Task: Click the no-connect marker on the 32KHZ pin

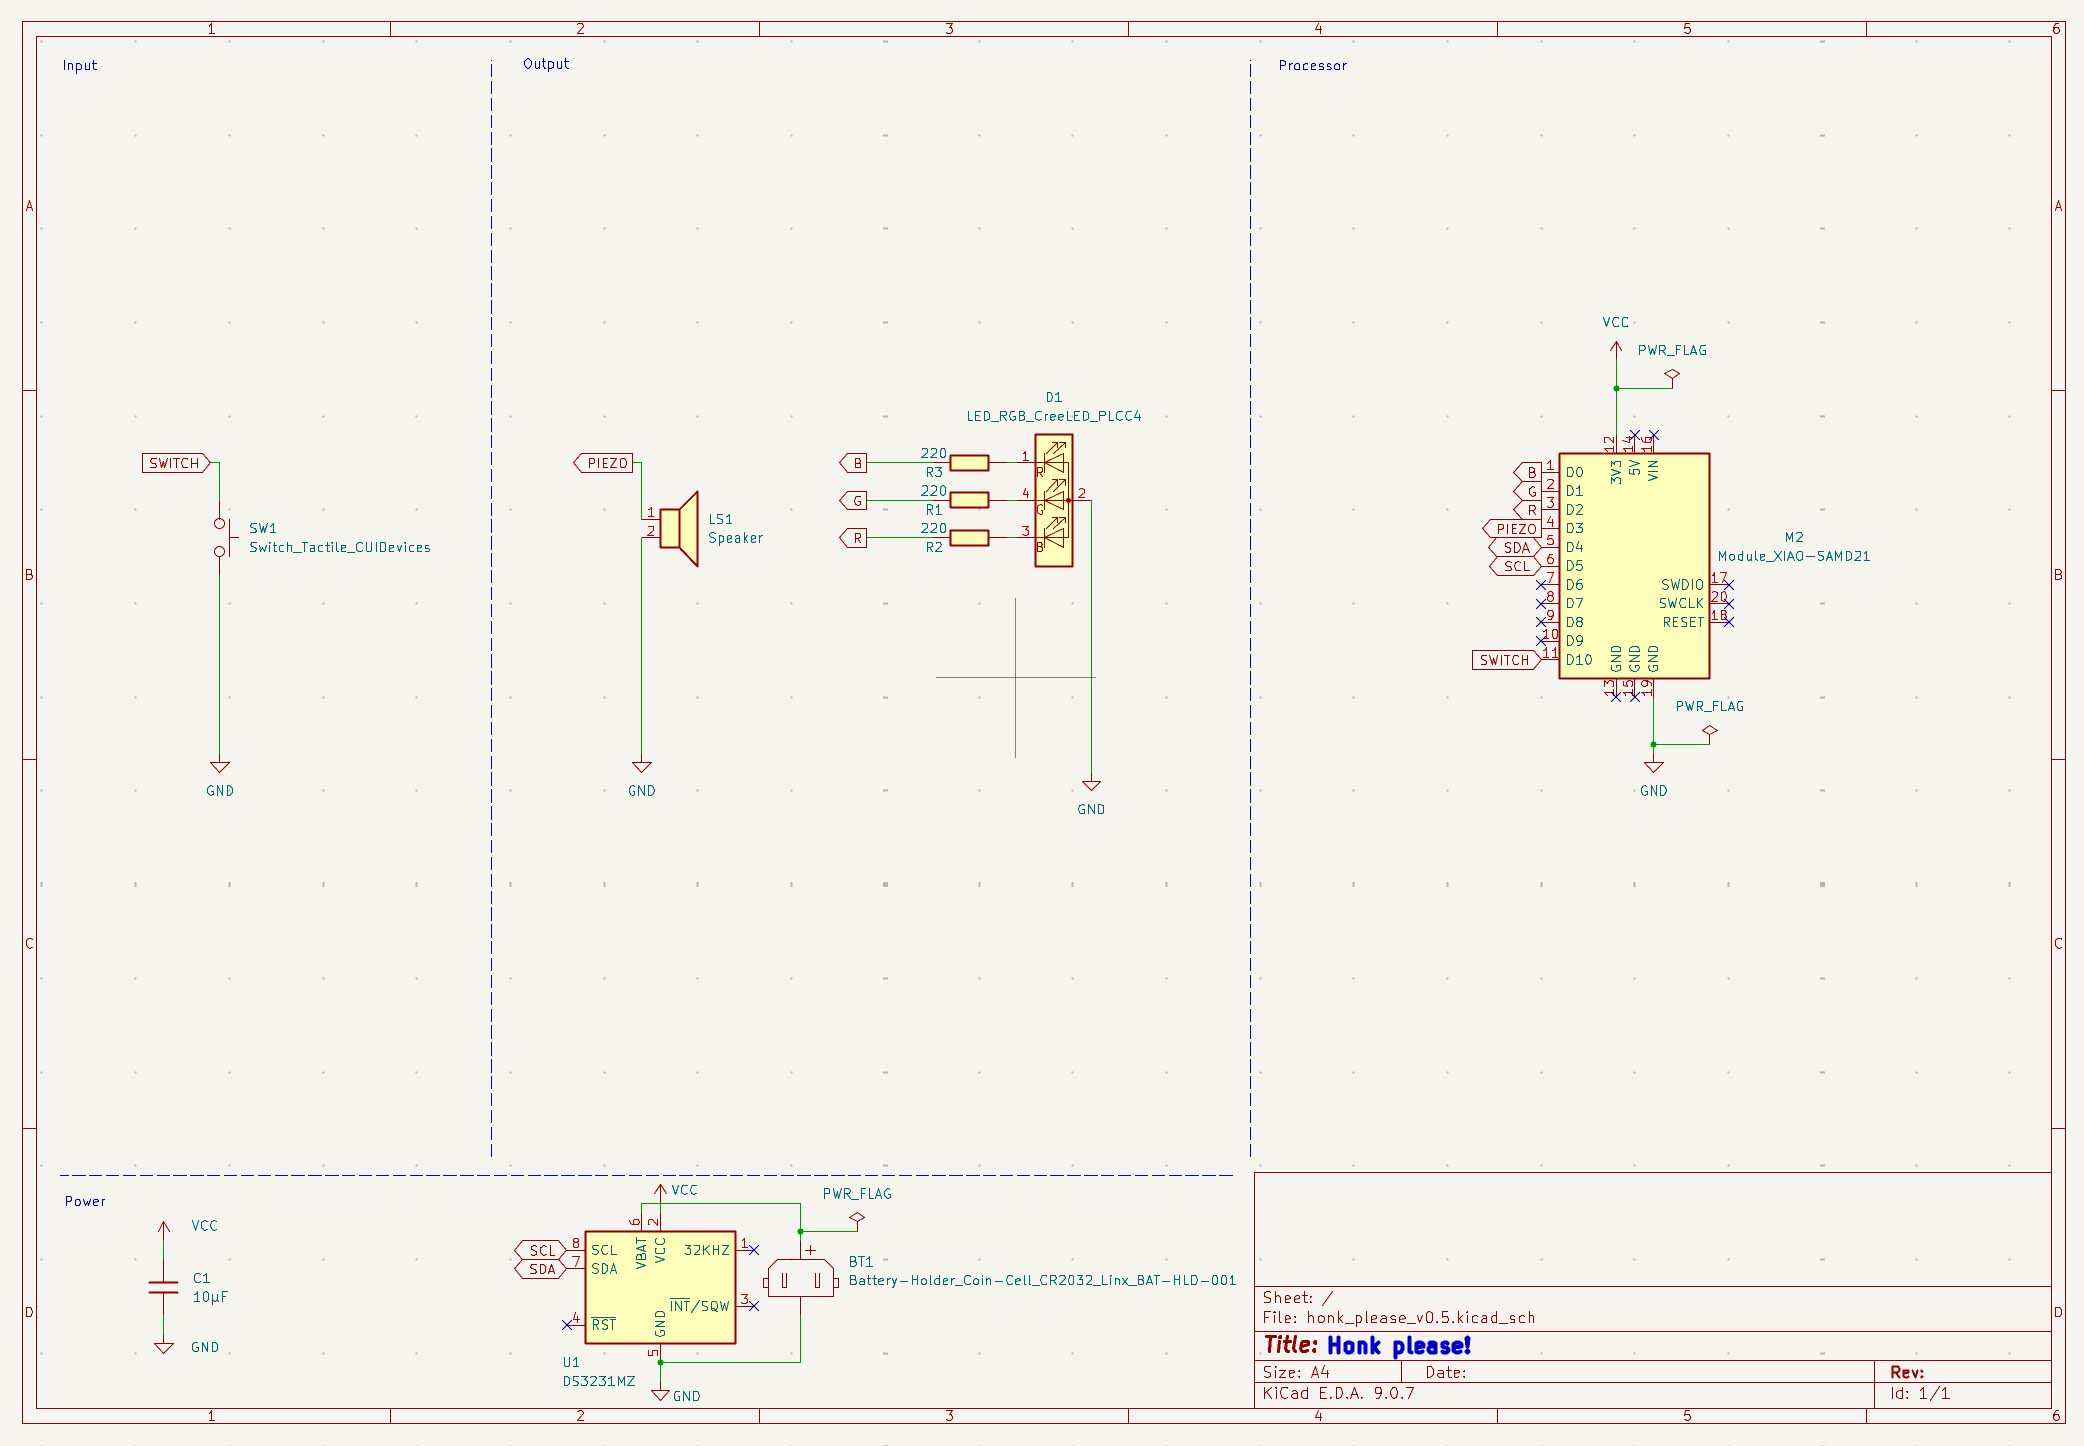Action: point(753,1250)
